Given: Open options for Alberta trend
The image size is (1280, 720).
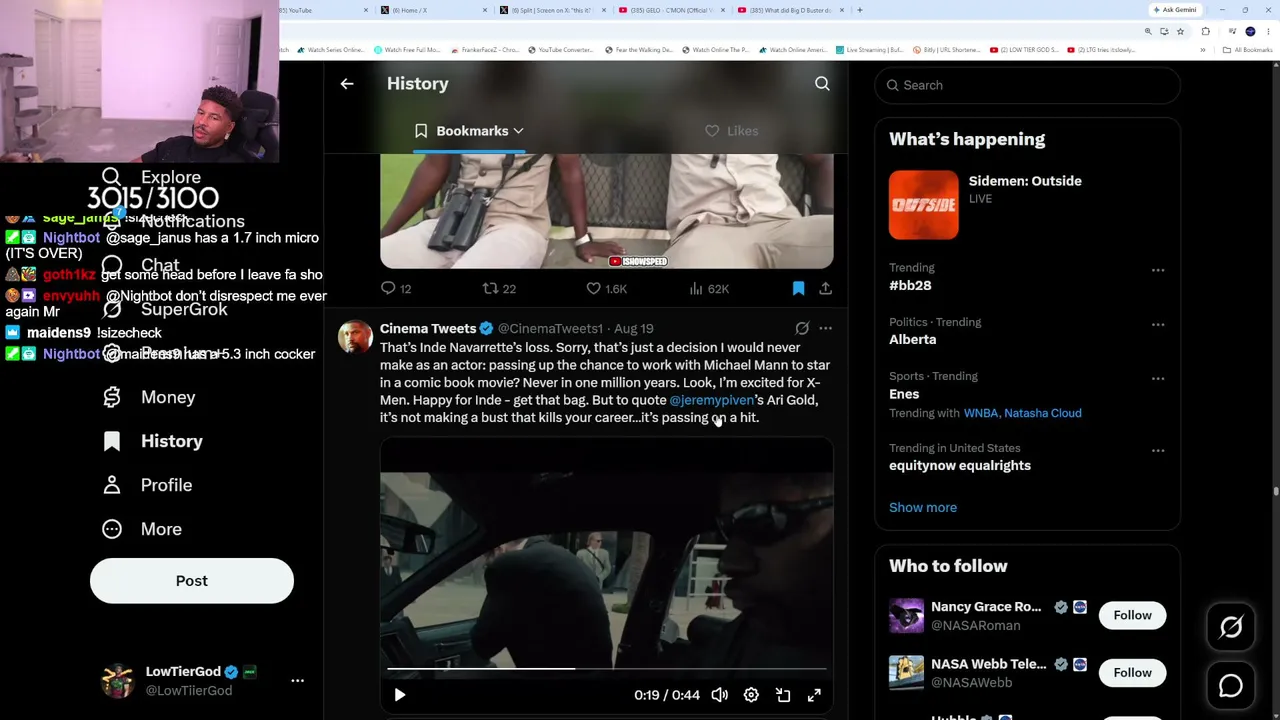Looking at the screenshot, I should coord(1158,324).
